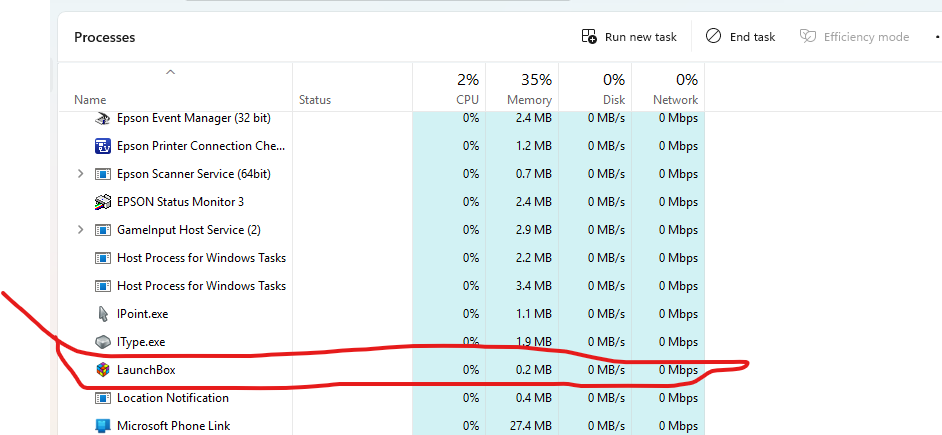Click the LaunchBox process icon
This screenshot has width=942, height=435.
[x=103, y=370]
